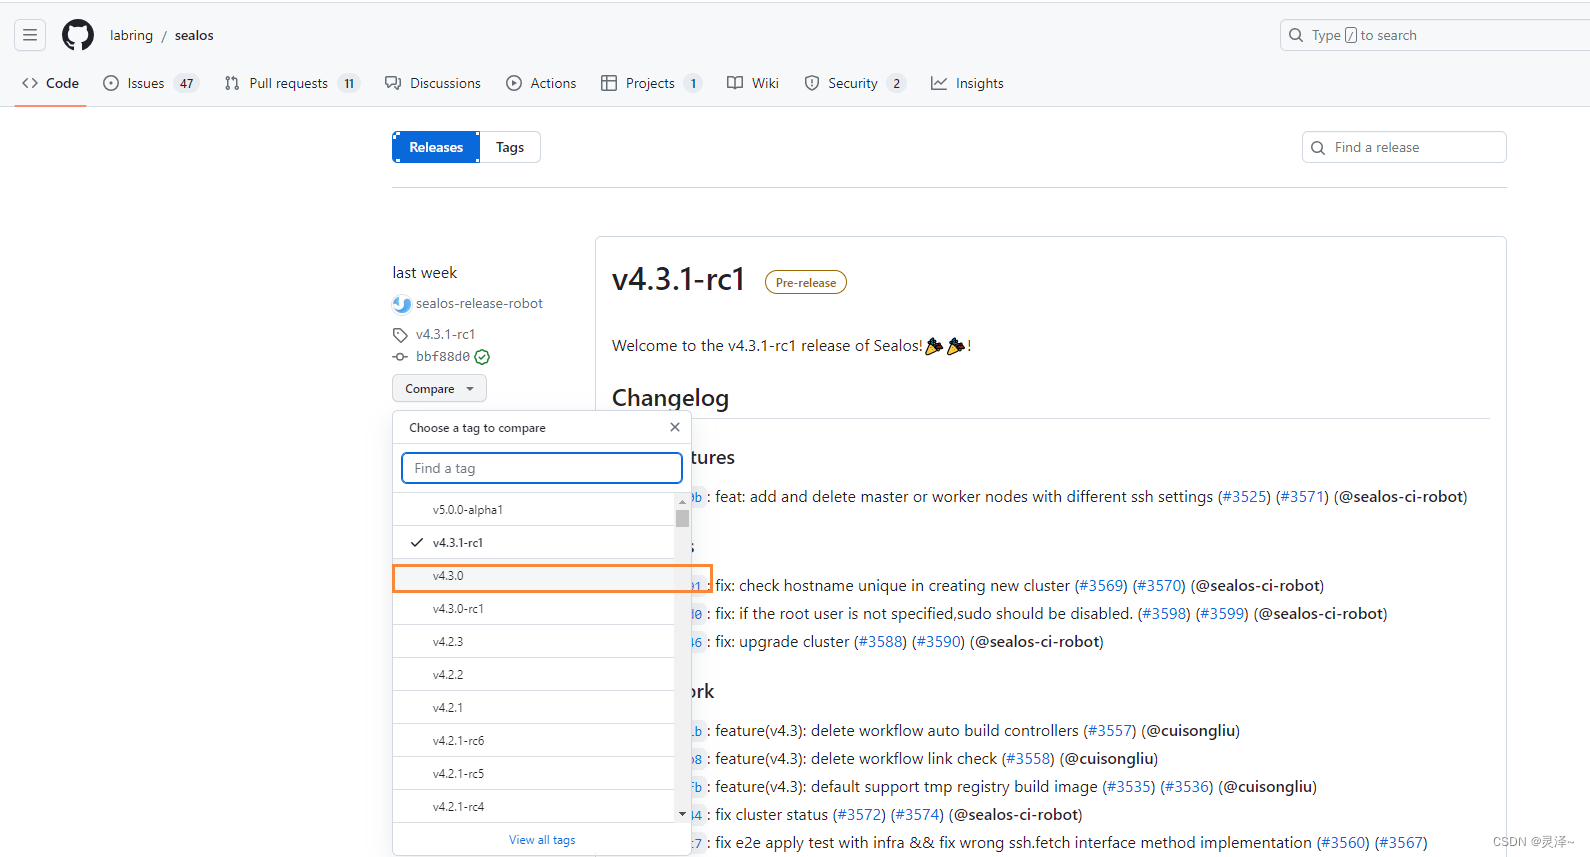1590x857 pixels.
Task: Toggle the Compare dropdown
Action: [x=439, y=389]
